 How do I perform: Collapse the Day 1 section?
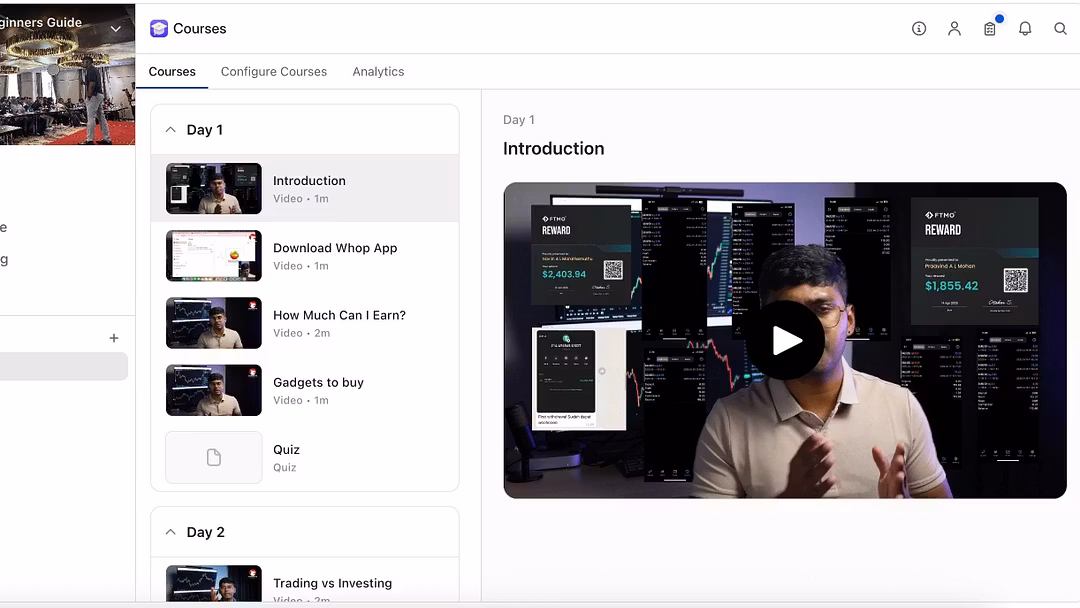[170, 130]
